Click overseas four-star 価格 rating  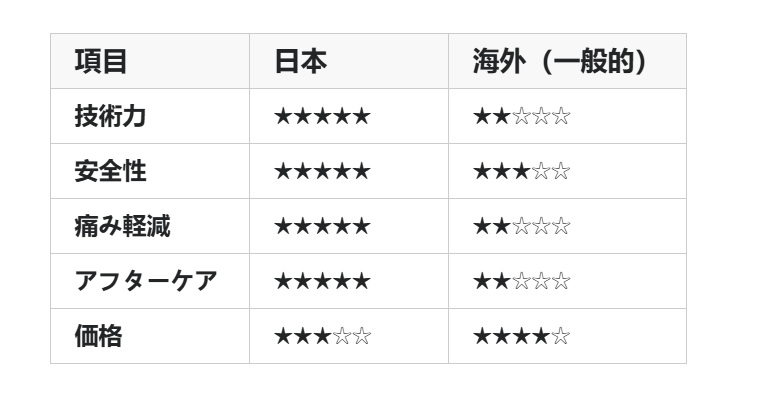521,336
